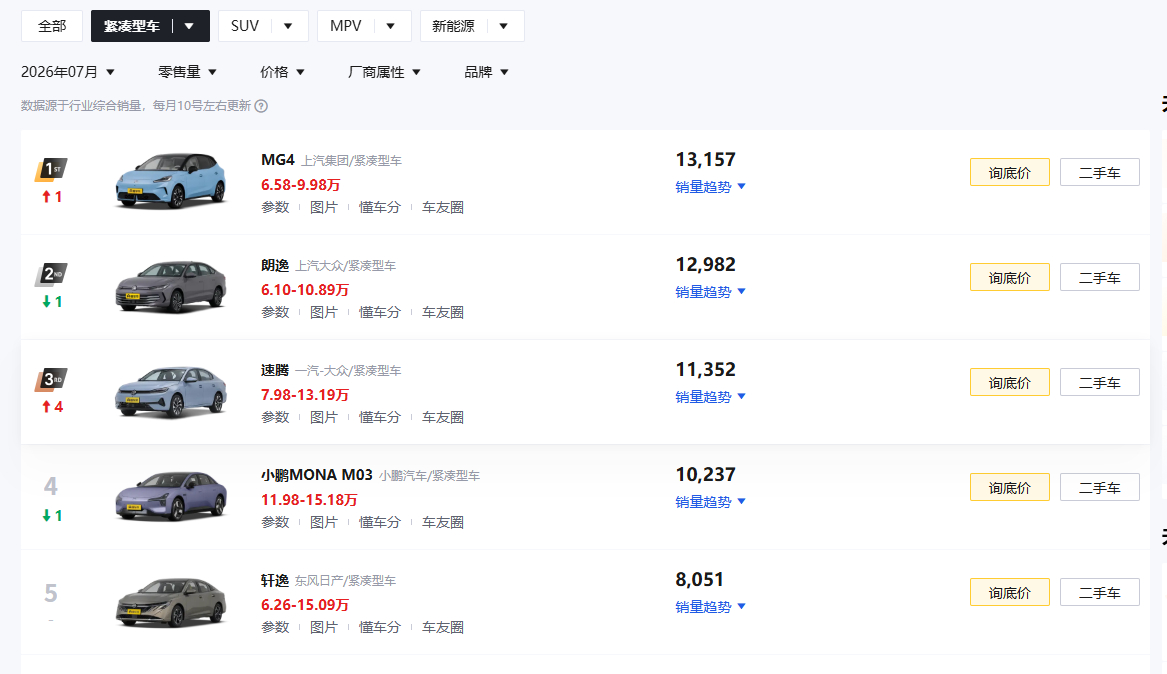The image size is (1167, 674).
Task: Open the MG4 car thumbnail
Action: 171,181
